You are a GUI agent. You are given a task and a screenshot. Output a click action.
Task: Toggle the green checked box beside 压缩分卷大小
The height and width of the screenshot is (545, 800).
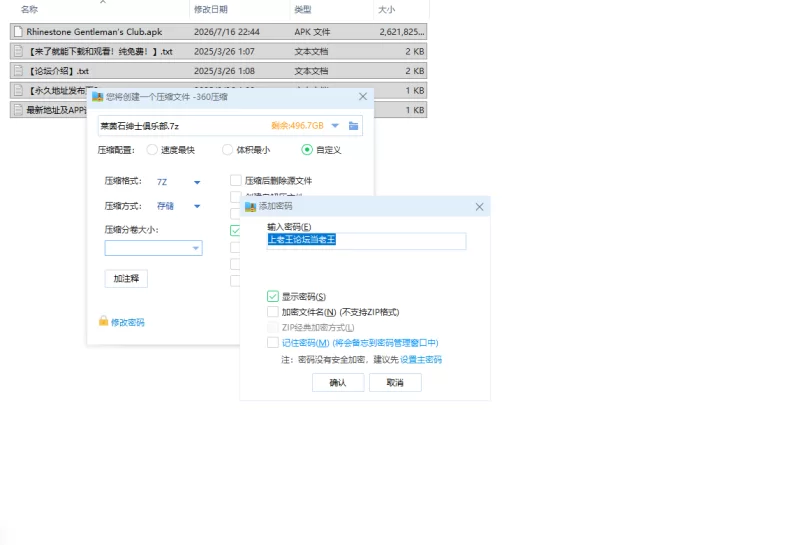[x=235, y=230]
